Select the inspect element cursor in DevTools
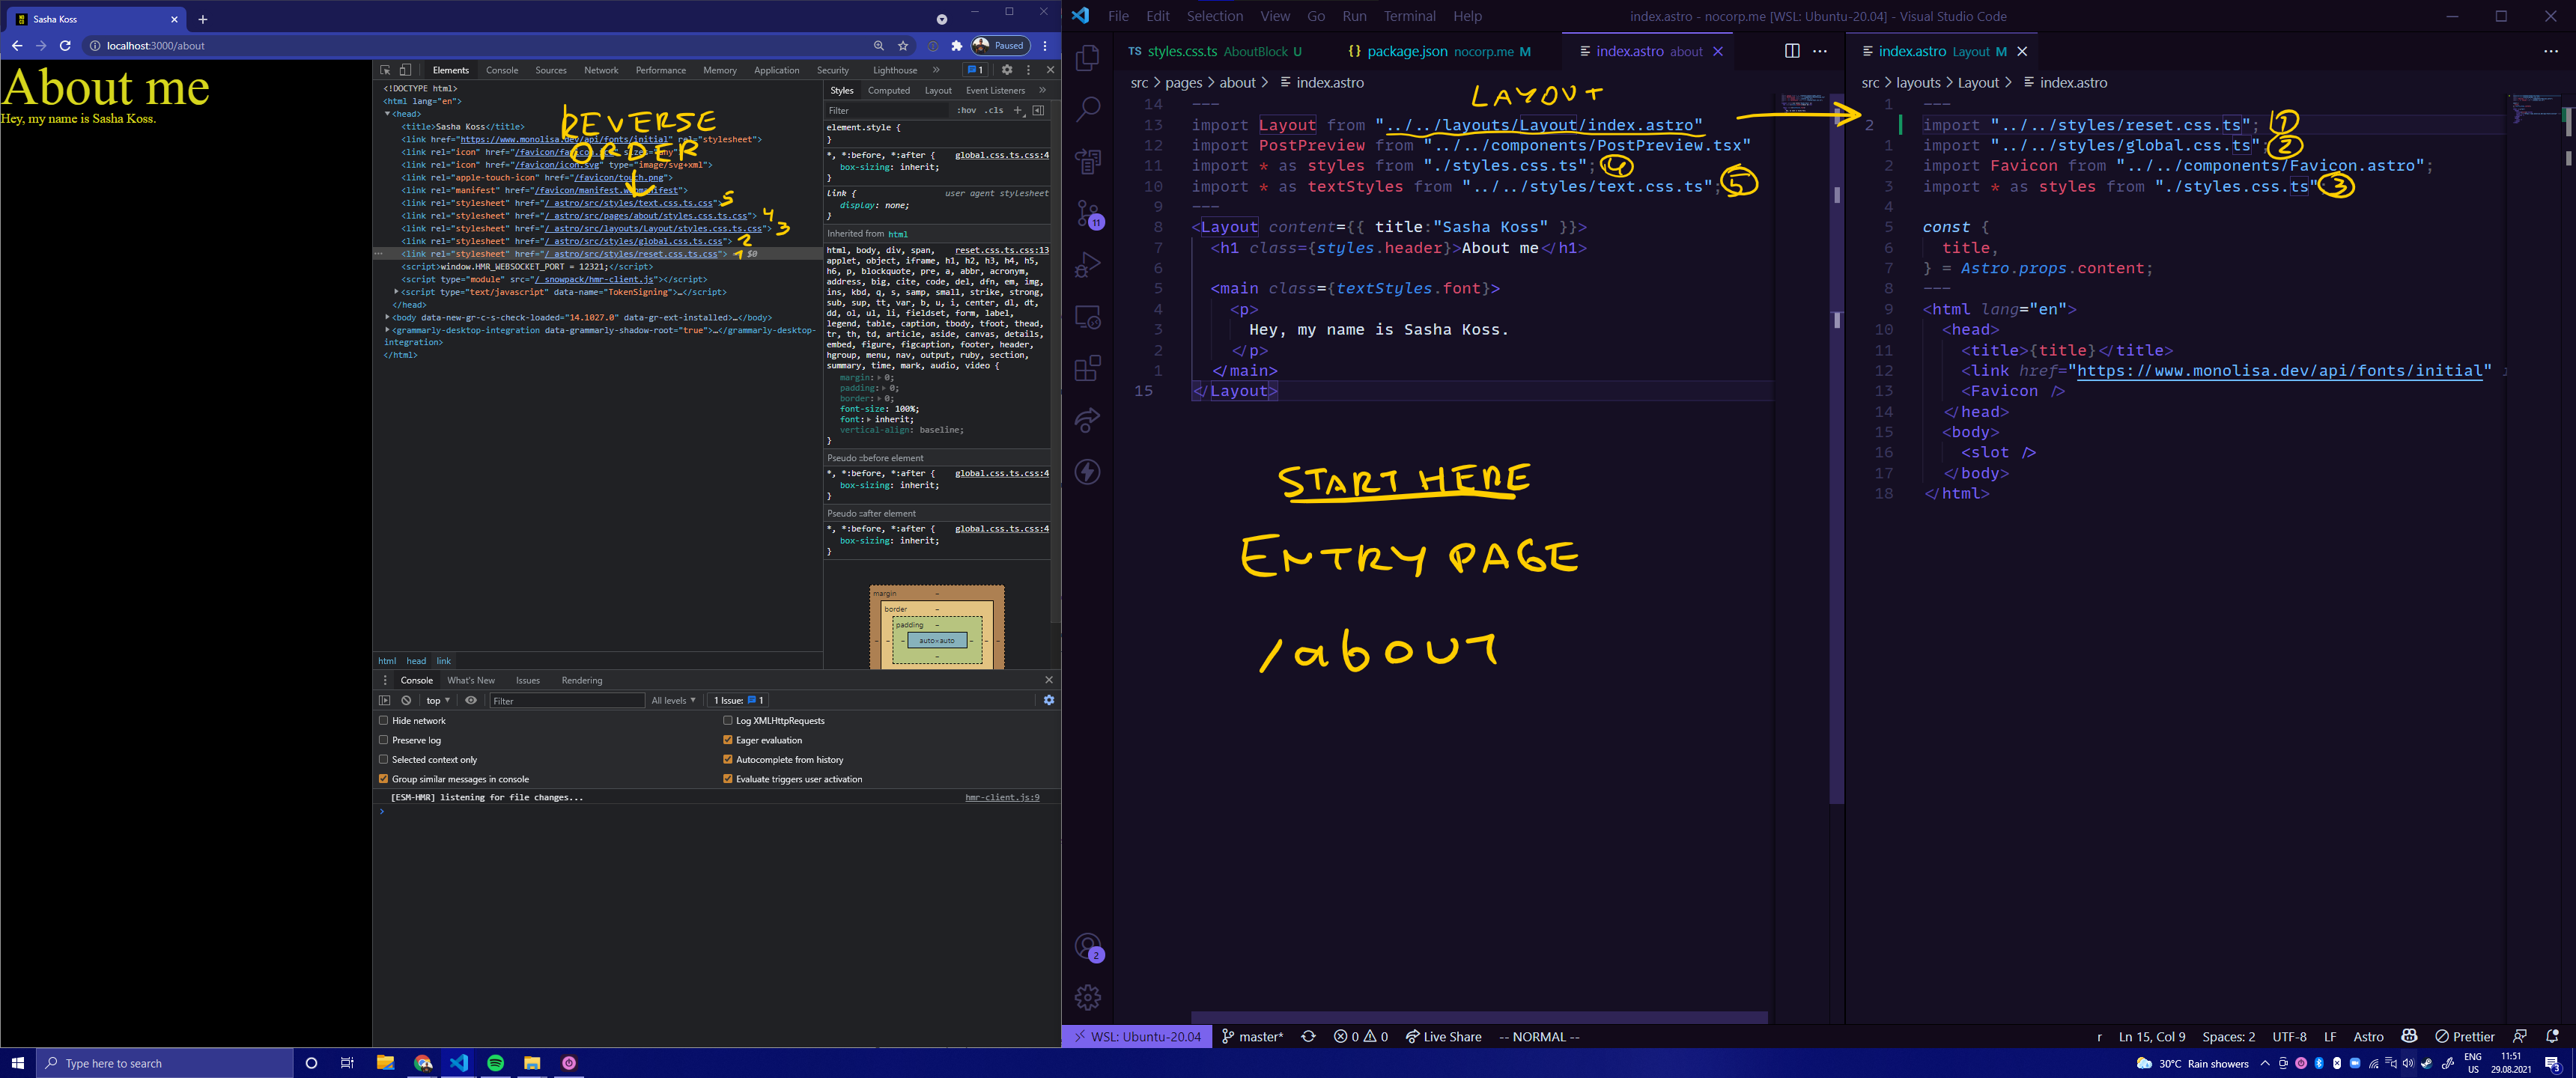2576x1078 pixels. click(x=385, y=70)
